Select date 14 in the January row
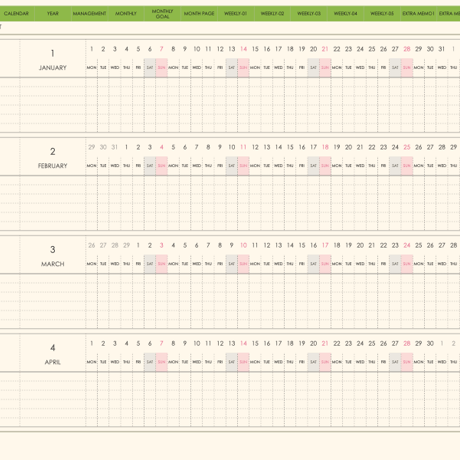Image resolution: width=460 pixels, height=460 pixels. 244,49
